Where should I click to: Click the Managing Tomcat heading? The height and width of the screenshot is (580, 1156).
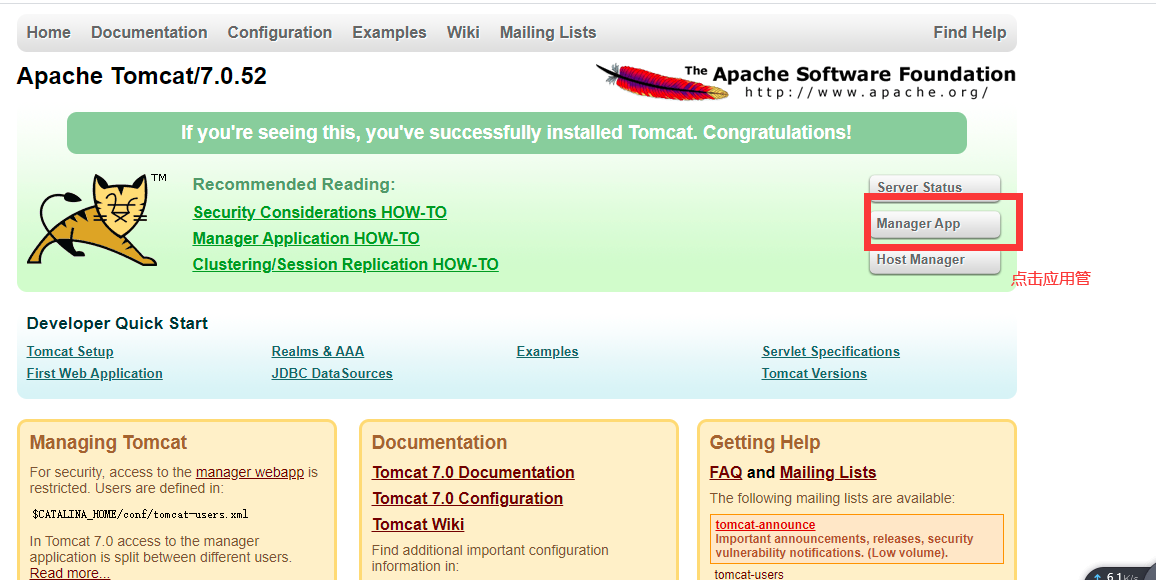click(108, 442)
